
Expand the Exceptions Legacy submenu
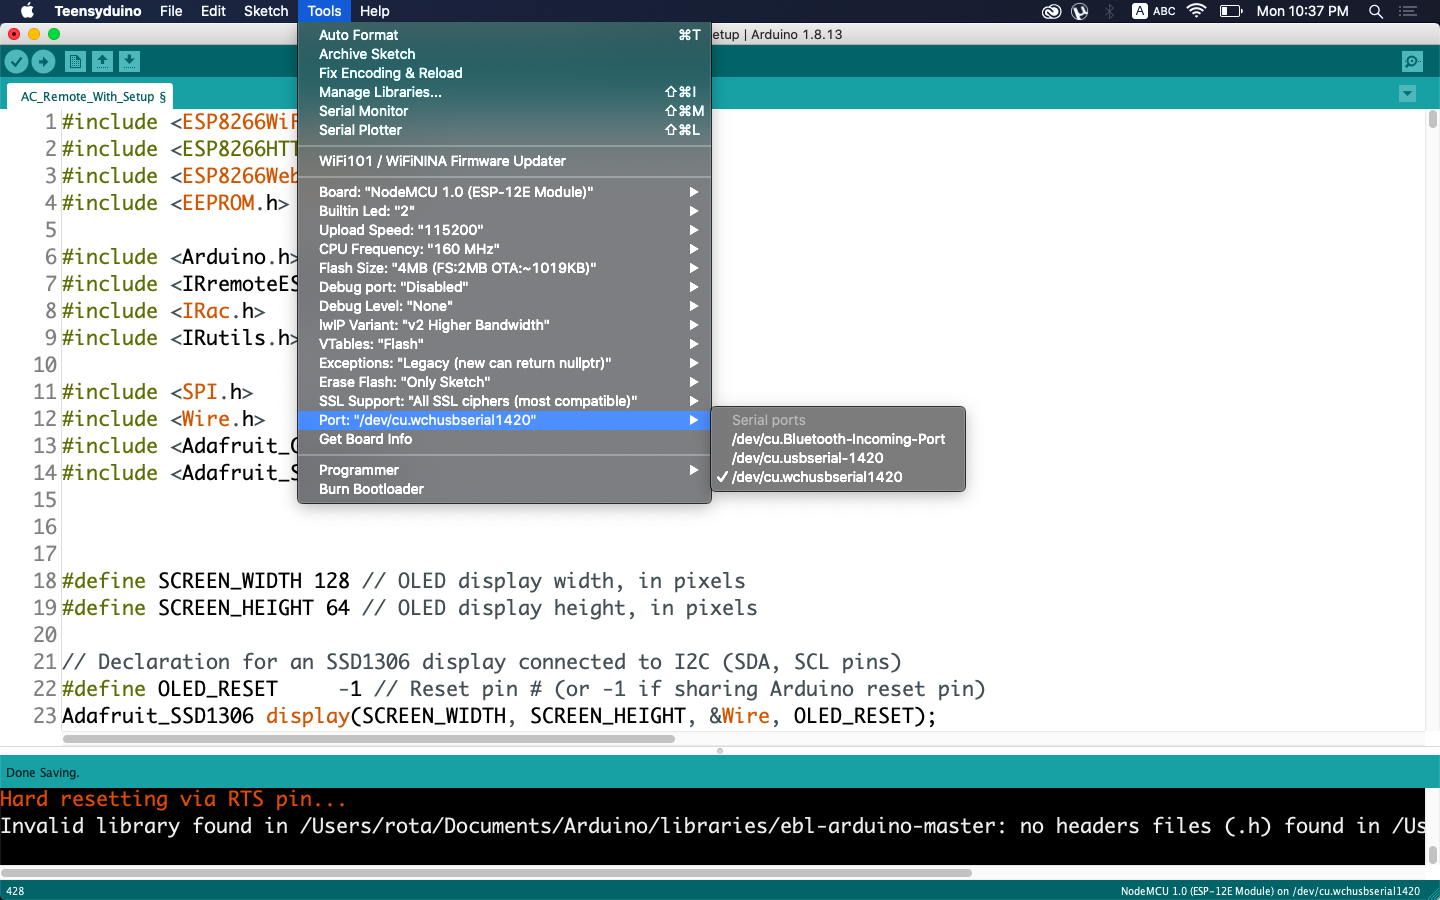(504, 363)
